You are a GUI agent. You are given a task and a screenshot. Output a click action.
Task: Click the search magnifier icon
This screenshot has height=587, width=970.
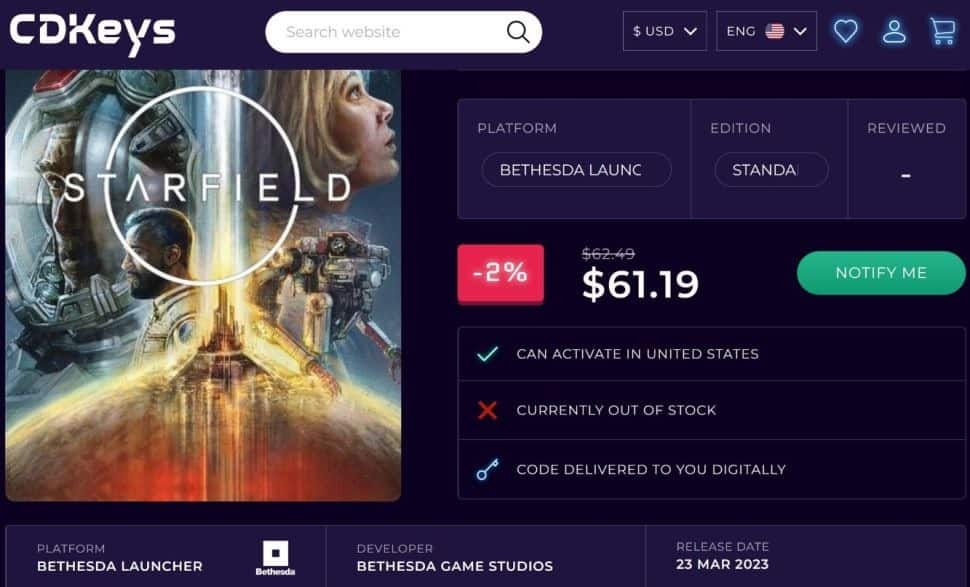(x=518, y=32)
